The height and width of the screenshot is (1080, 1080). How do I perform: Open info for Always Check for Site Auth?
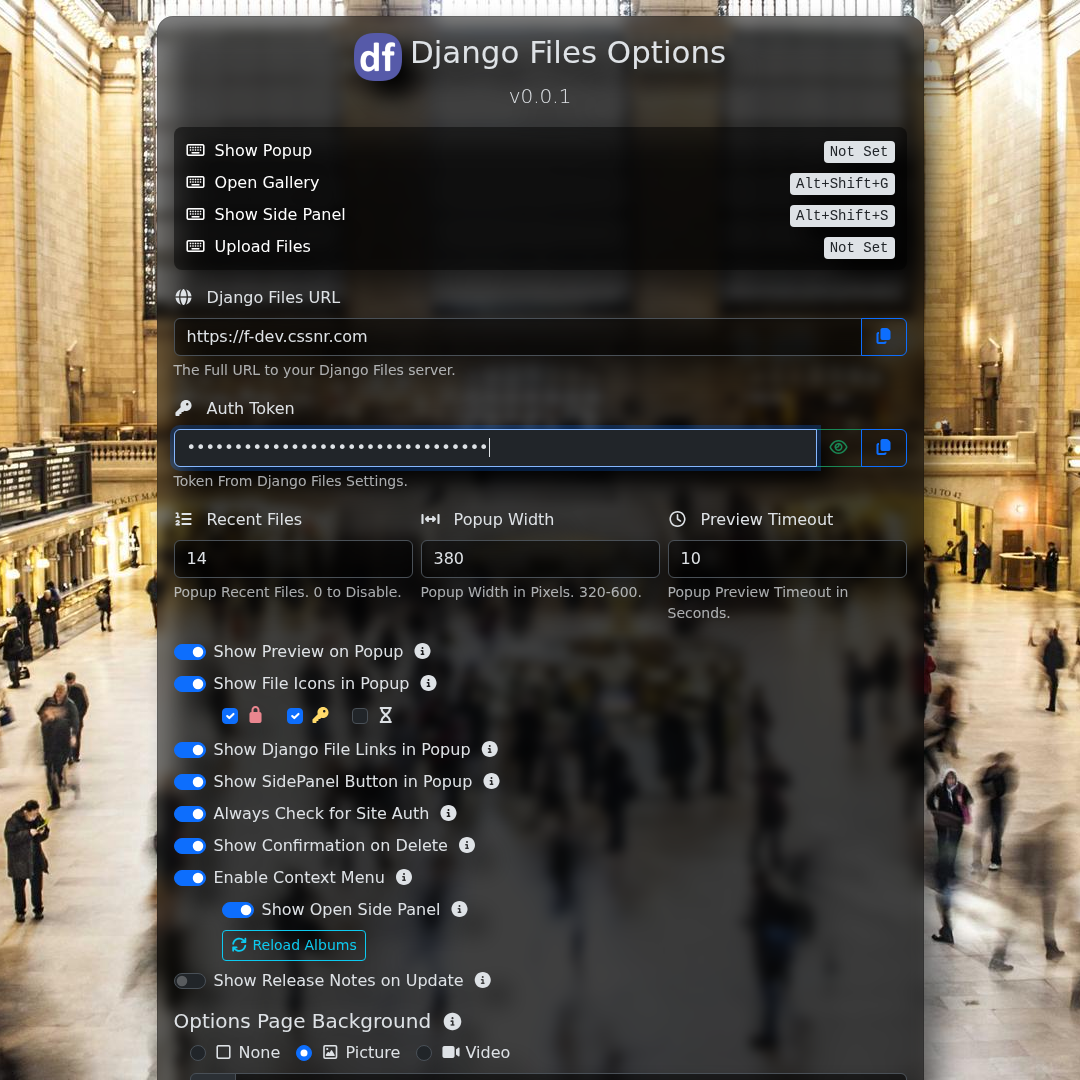449,813
